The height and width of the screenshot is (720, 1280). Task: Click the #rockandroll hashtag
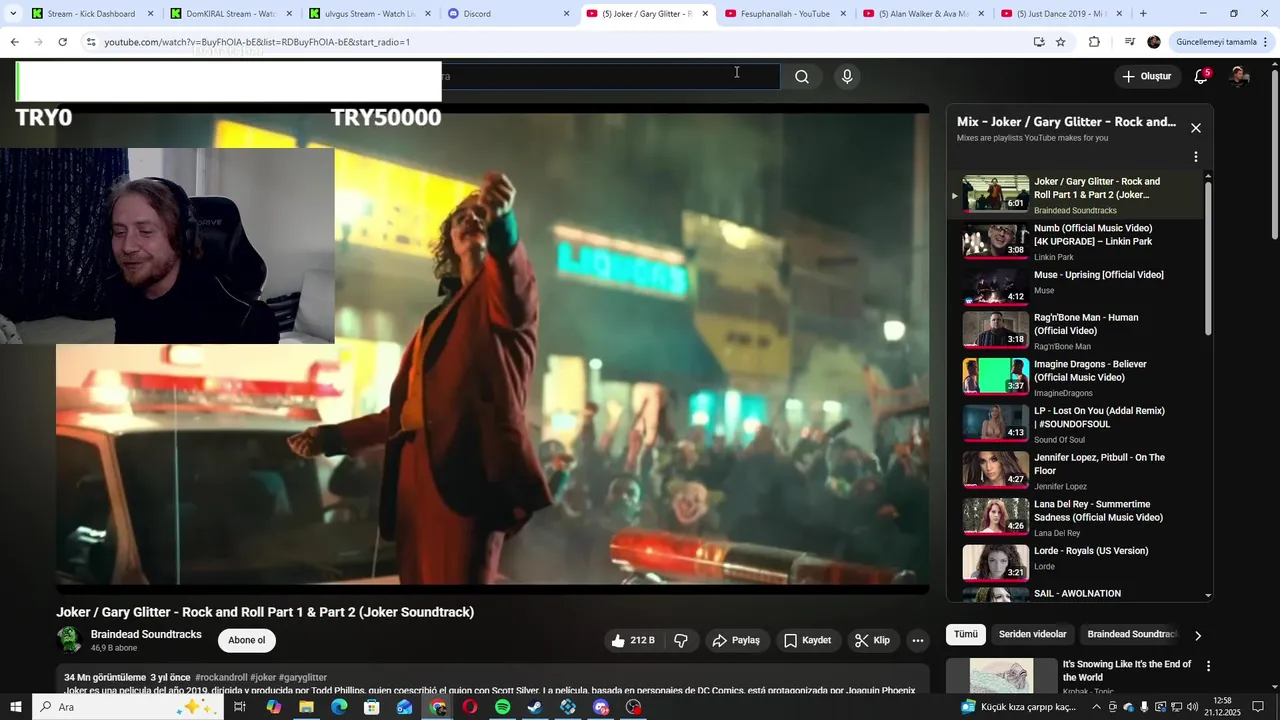(x=221, y=677)
